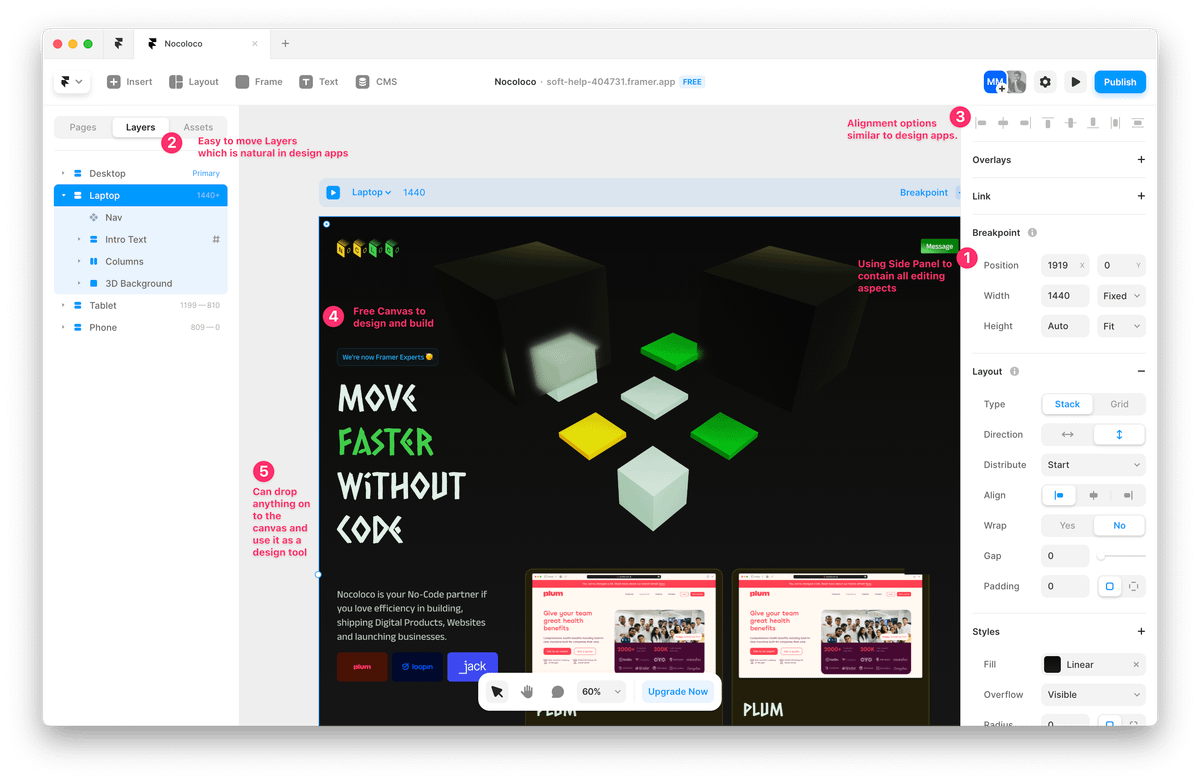This screenshot has height=782, width=1200.
Task: Open project settings gear
Action: click(x=1045, y=82)
